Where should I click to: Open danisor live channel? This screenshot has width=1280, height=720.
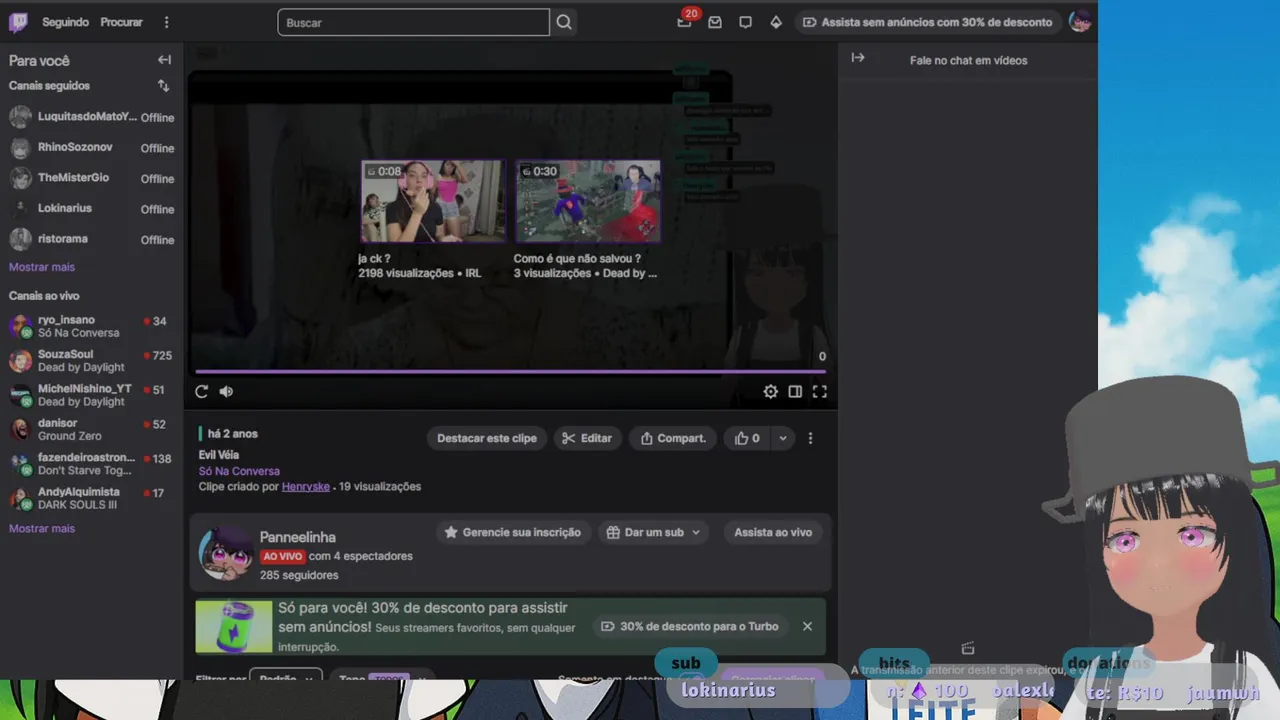92,430
